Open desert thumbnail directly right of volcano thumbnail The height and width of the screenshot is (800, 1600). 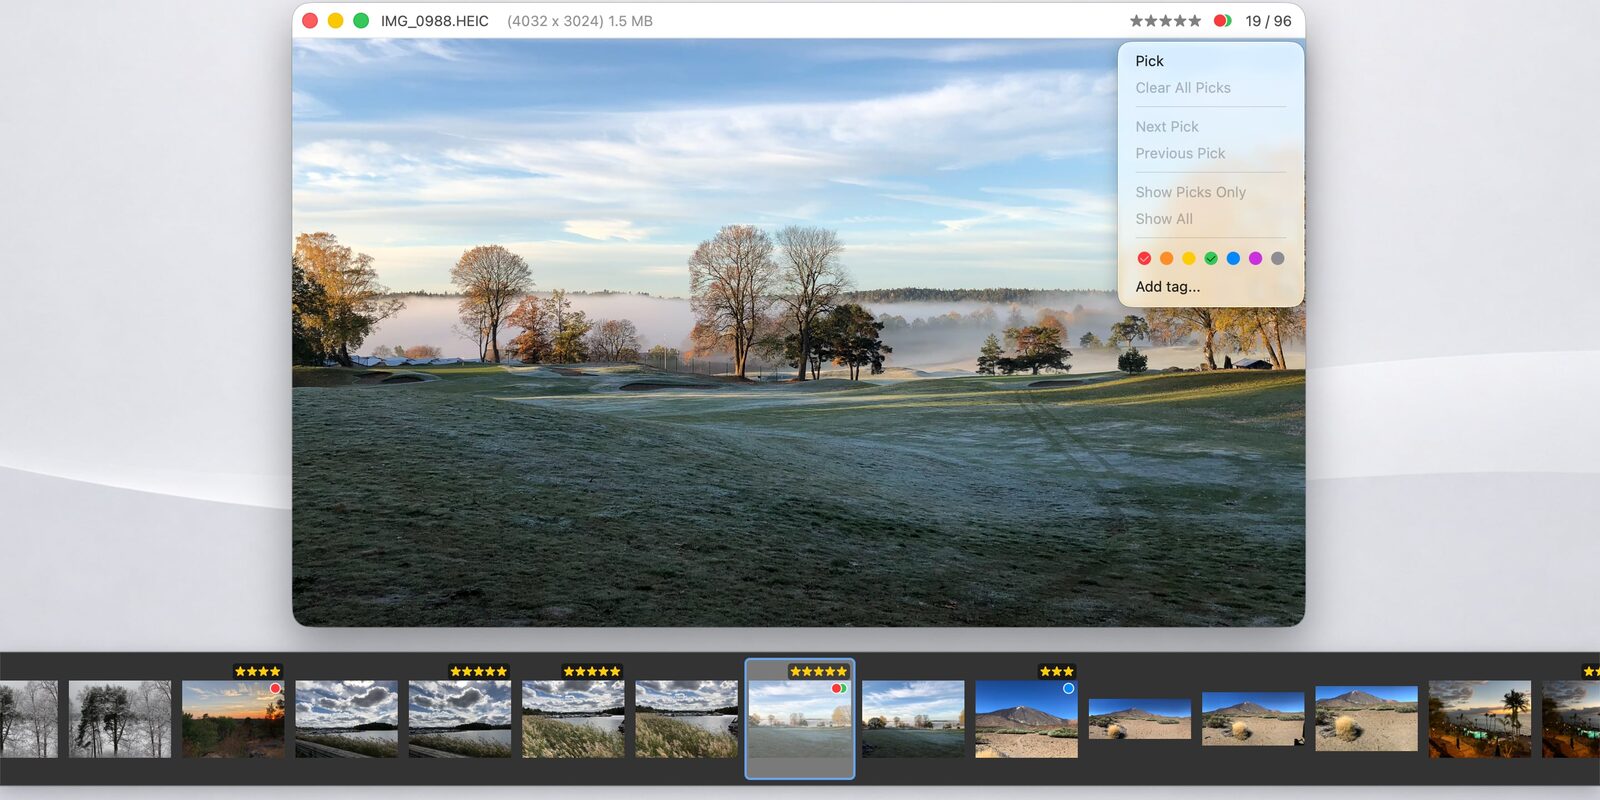tap(1140, 719)
